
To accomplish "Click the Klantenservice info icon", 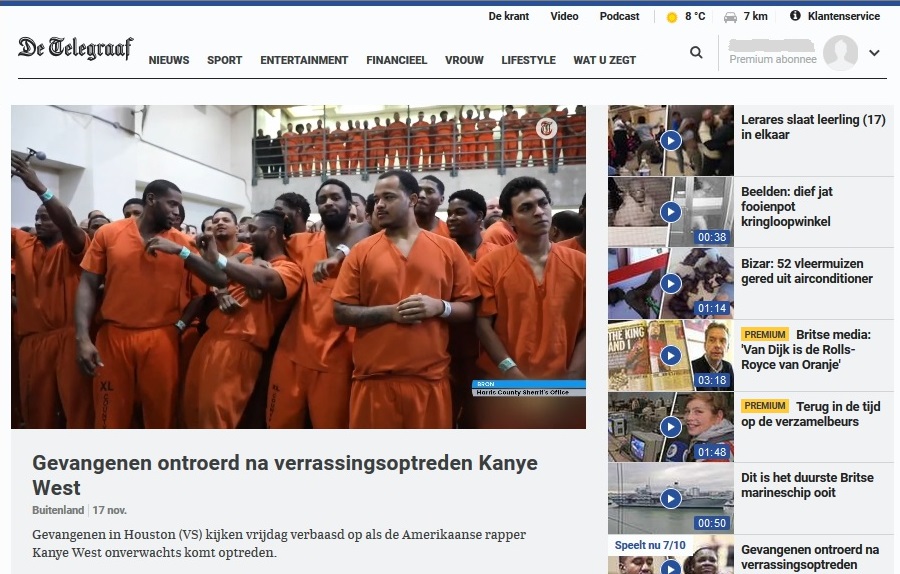I will (795, 15).
